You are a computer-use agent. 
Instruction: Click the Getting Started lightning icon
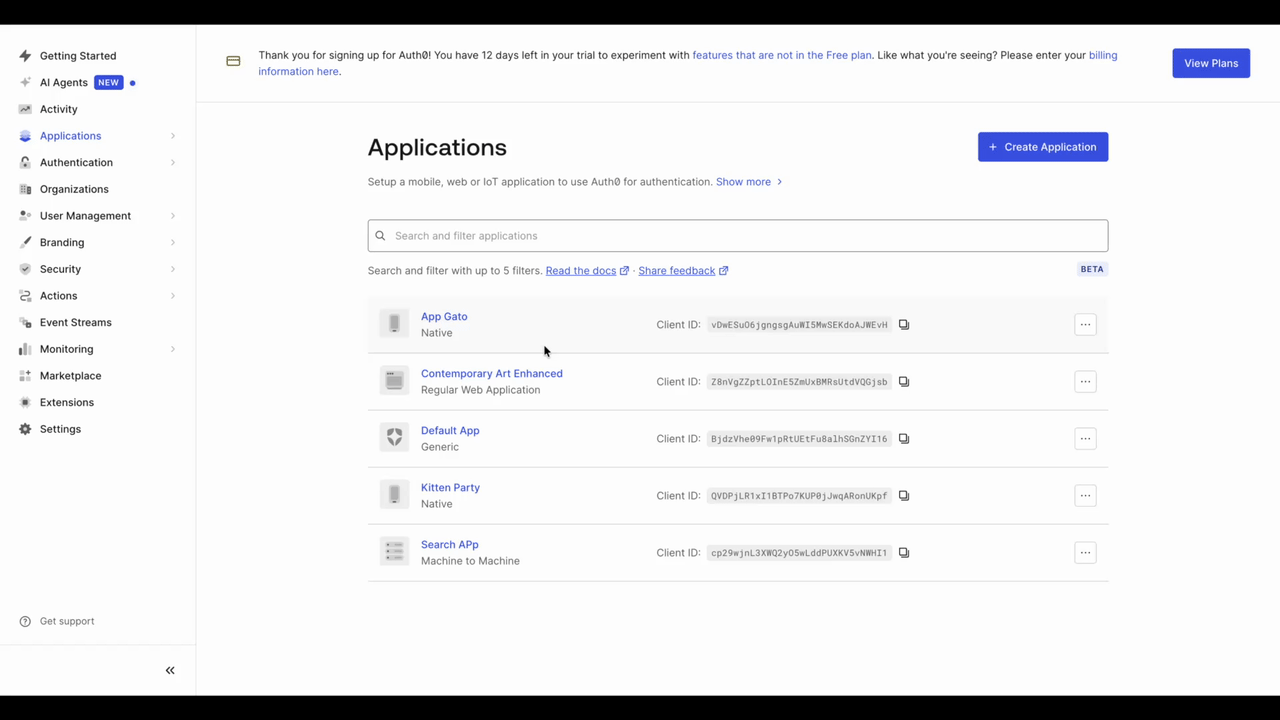click(25, 56)
